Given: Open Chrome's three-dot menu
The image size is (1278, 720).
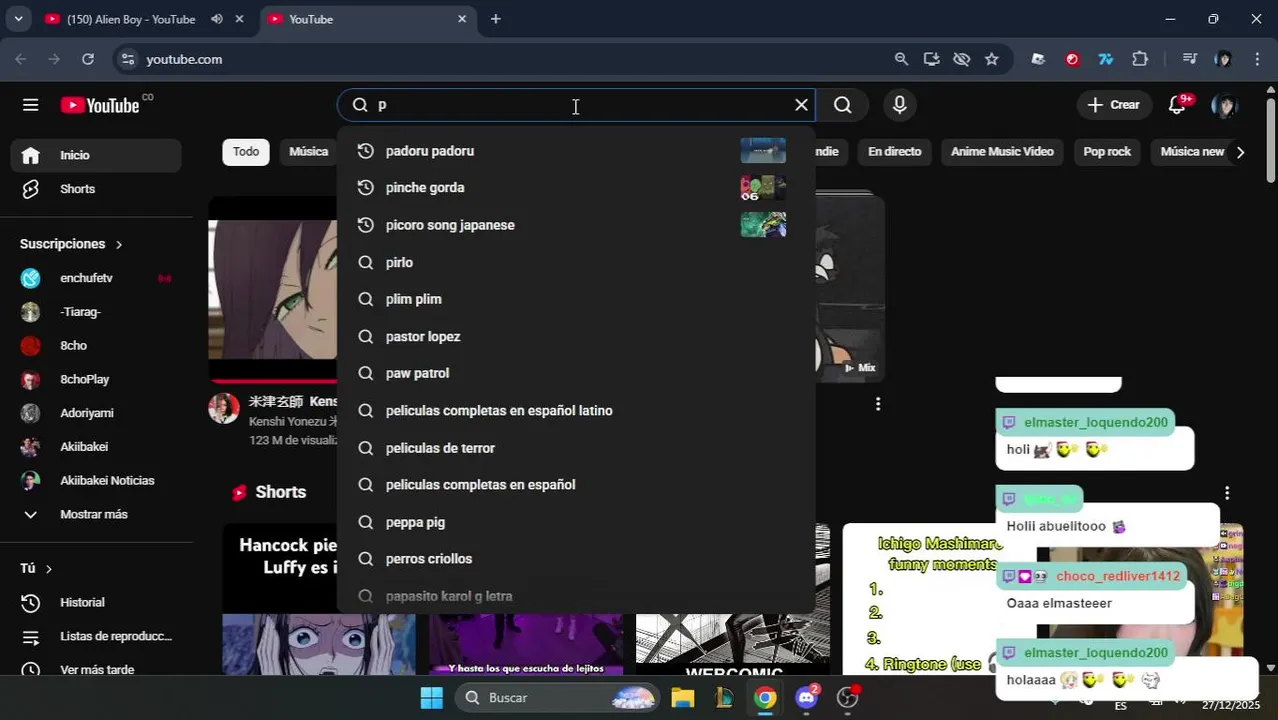Looking at the screenshot, I should click(1257, 59).
